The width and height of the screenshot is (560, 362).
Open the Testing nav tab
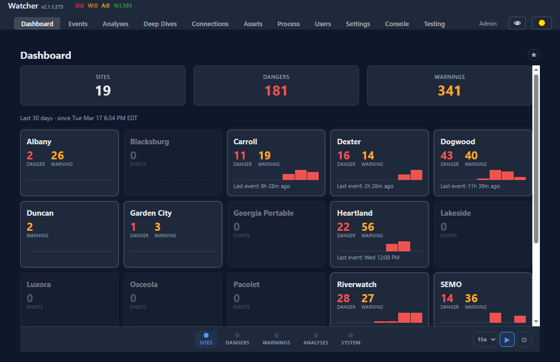(x=434, y=24)
